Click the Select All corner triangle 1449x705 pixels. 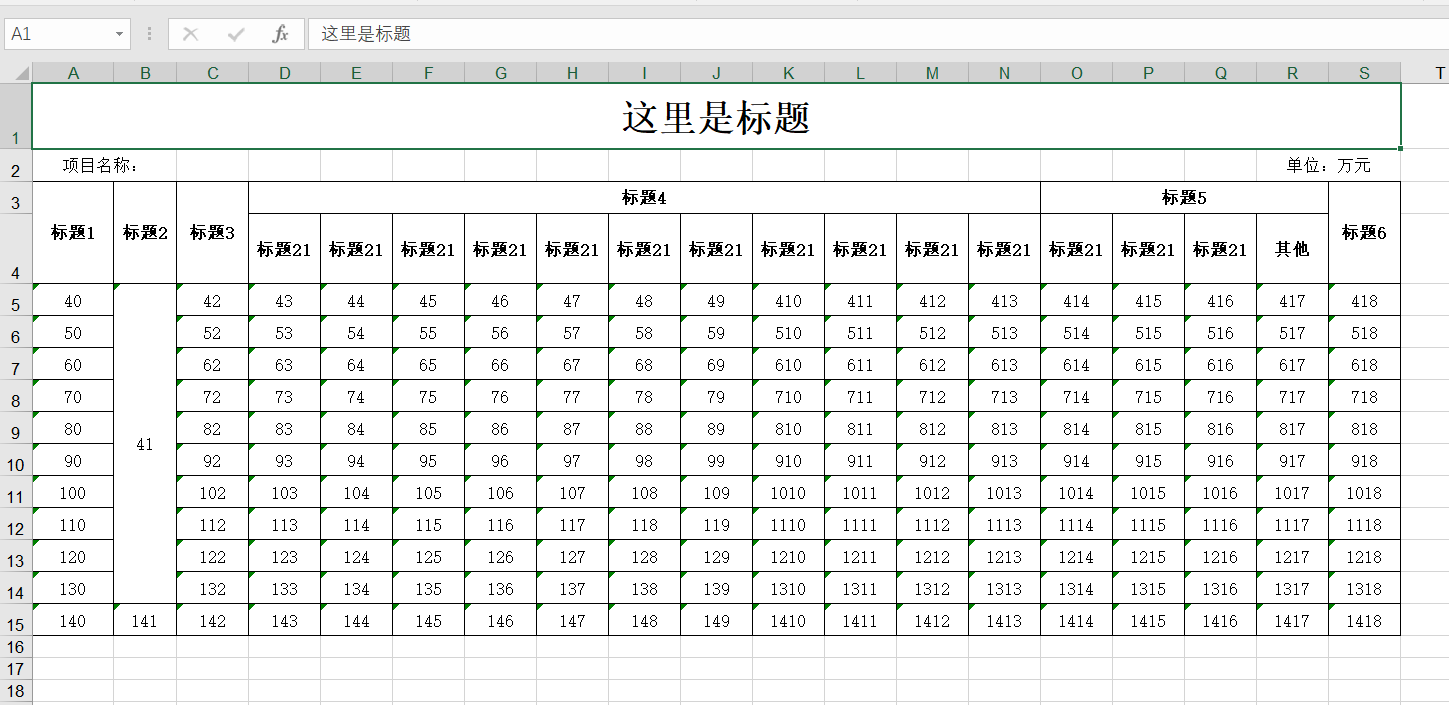pyautogui.click(x=21, y=73)
